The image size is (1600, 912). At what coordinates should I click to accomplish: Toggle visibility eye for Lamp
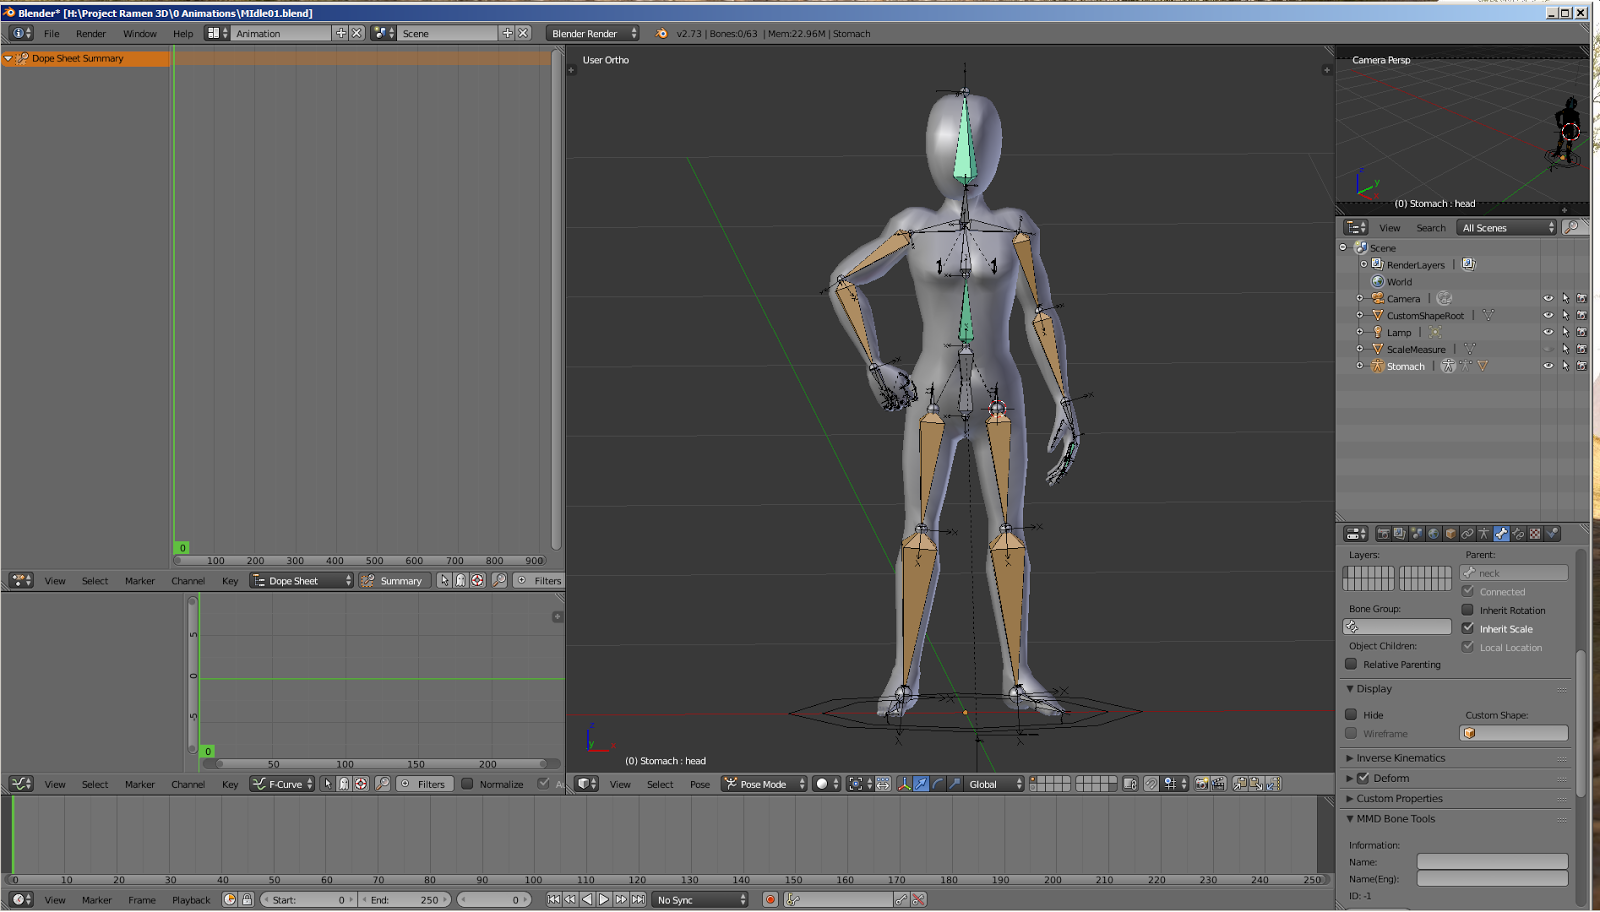1548,332
